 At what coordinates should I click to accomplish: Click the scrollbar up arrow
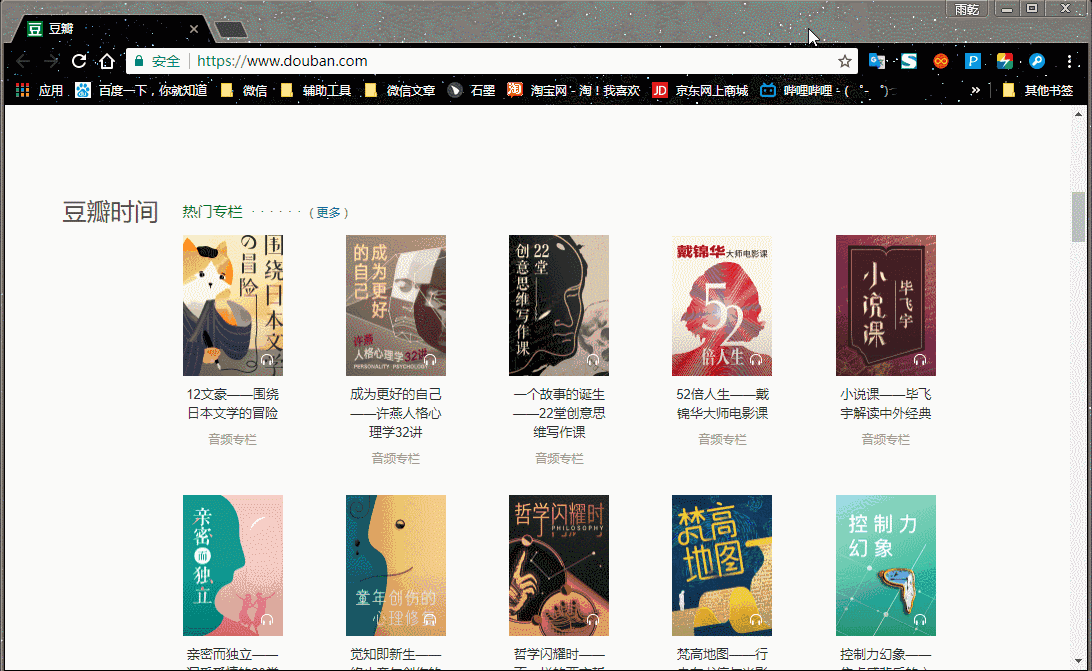(1078, 114)
